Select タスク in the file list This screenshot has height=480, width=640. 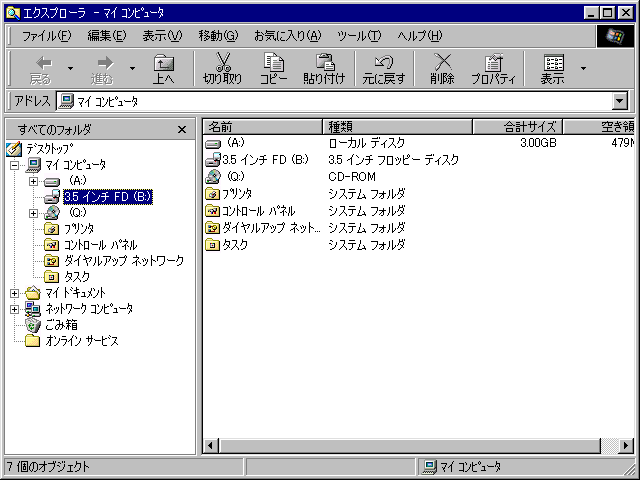pyautogui.click(x=235, y=245)
